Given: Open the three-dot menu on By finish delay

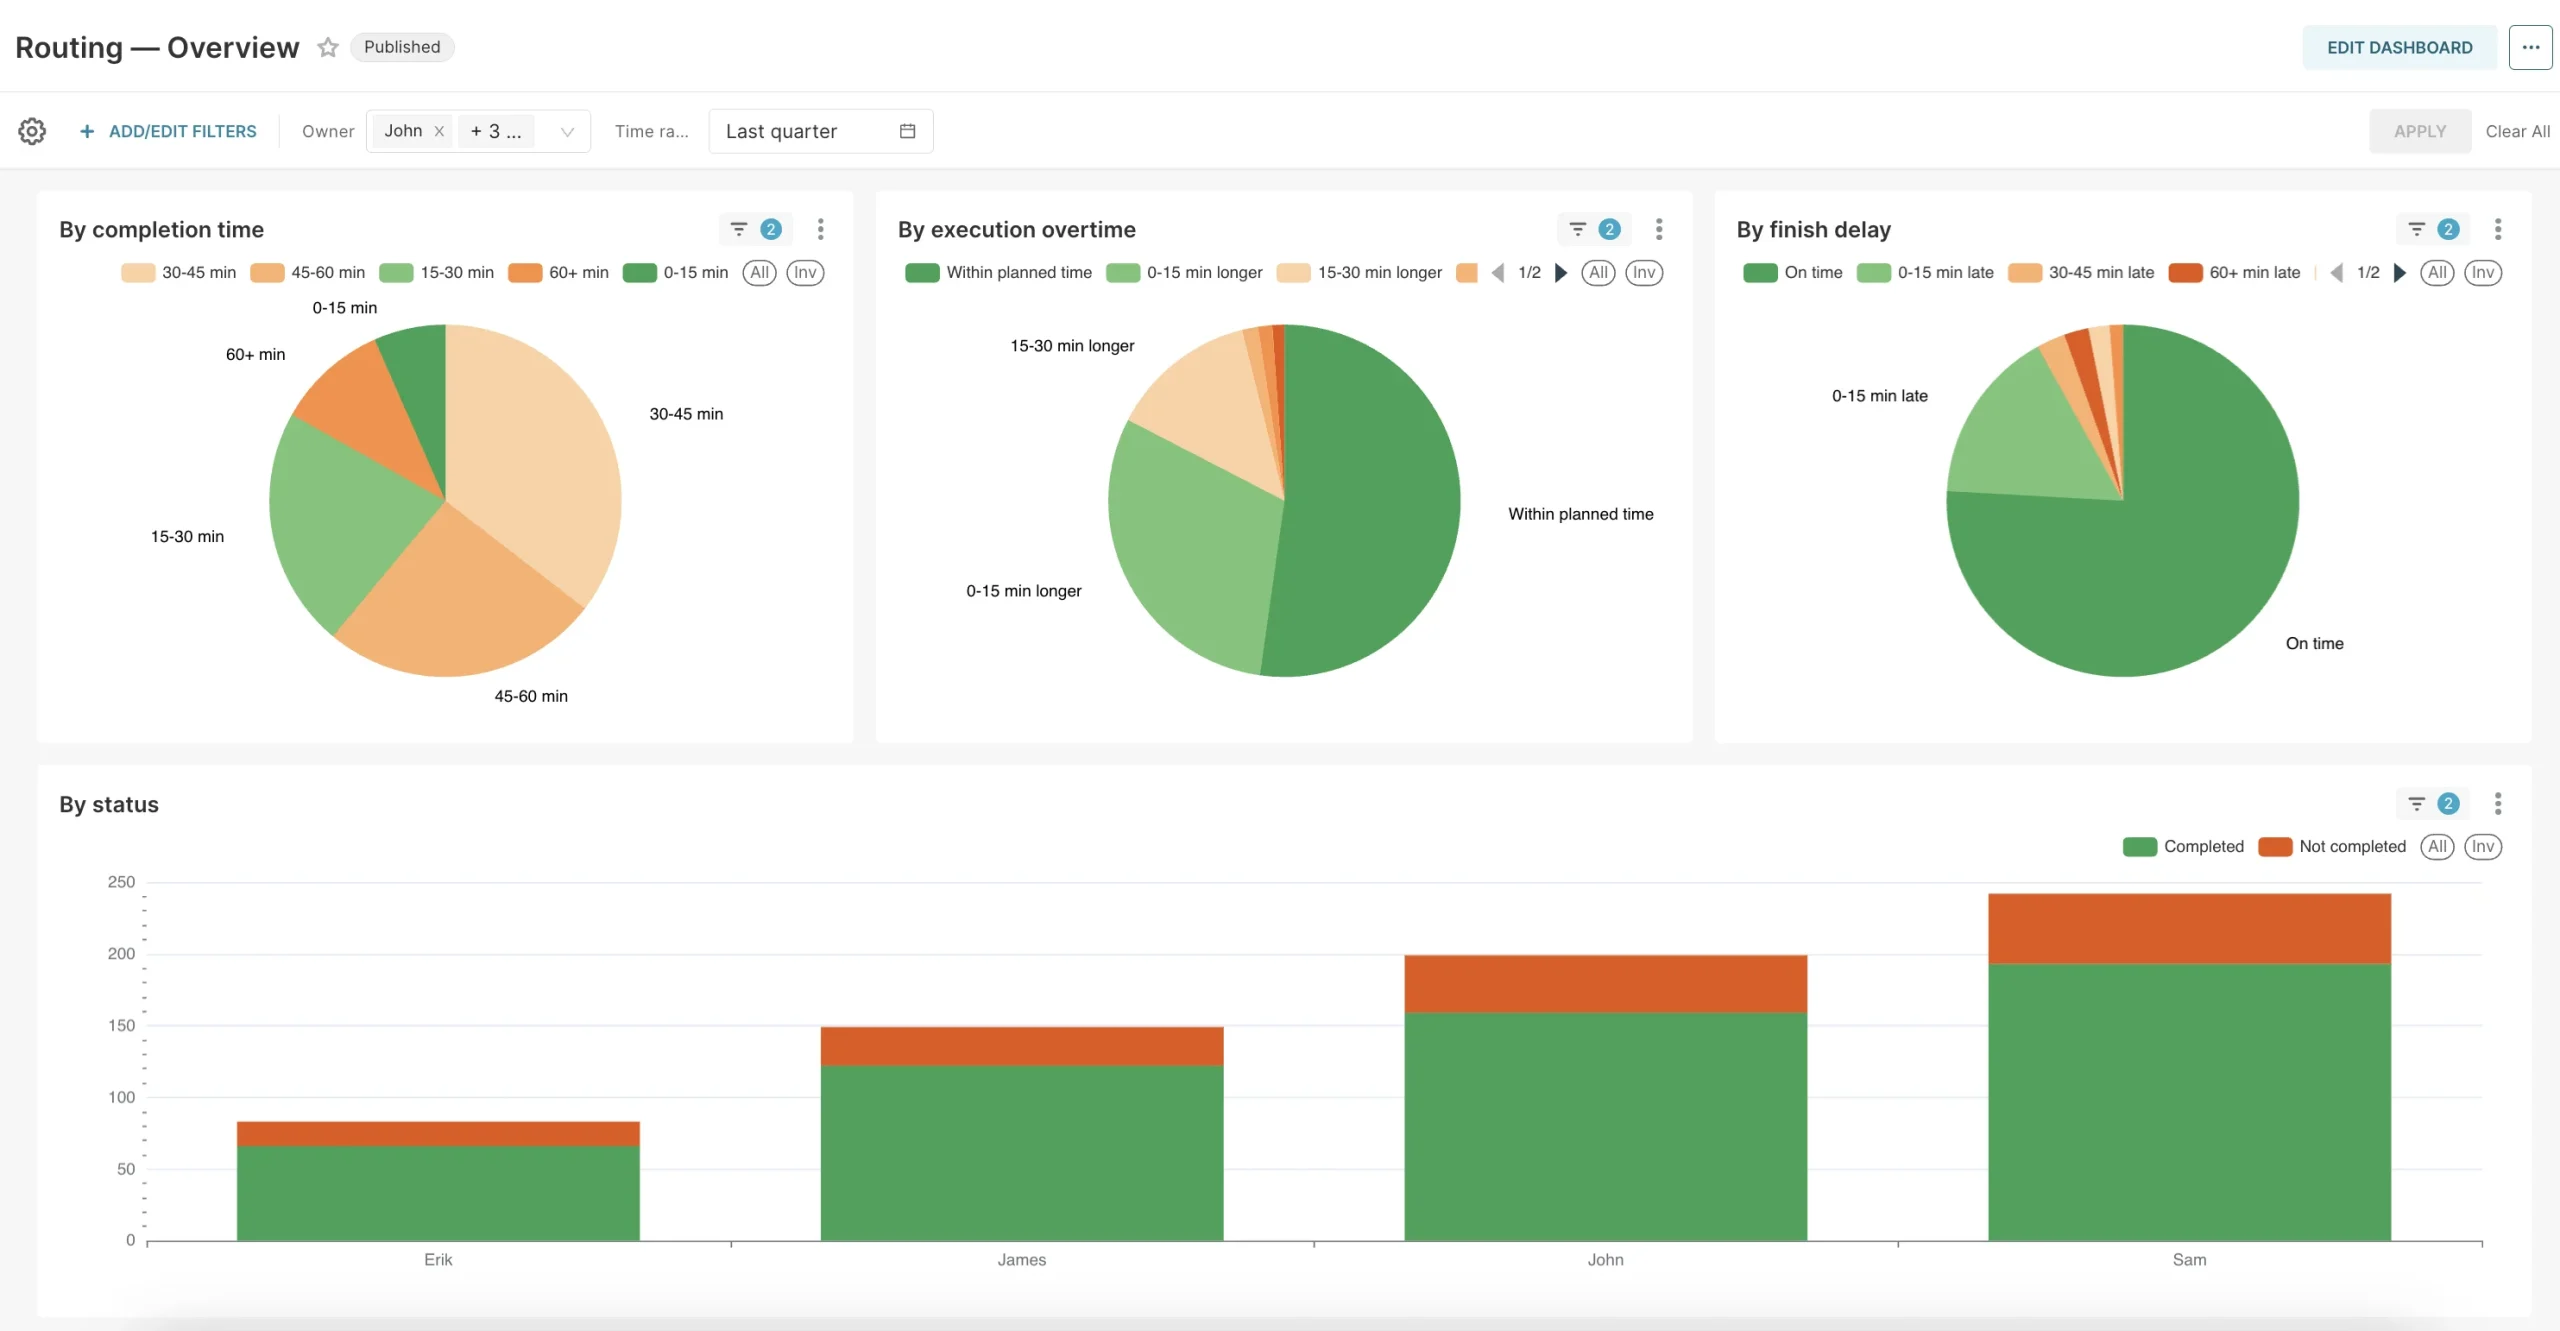Looking at the screenshot, I should click(2497, 229).
